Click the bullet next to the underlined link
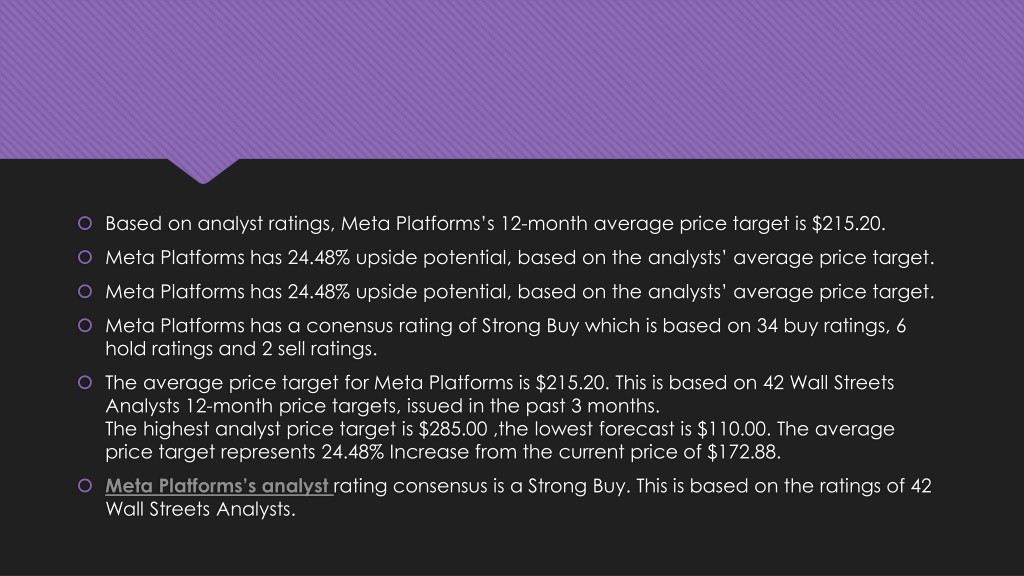The width and height of the screenshot is (1024, 576). 85,485
